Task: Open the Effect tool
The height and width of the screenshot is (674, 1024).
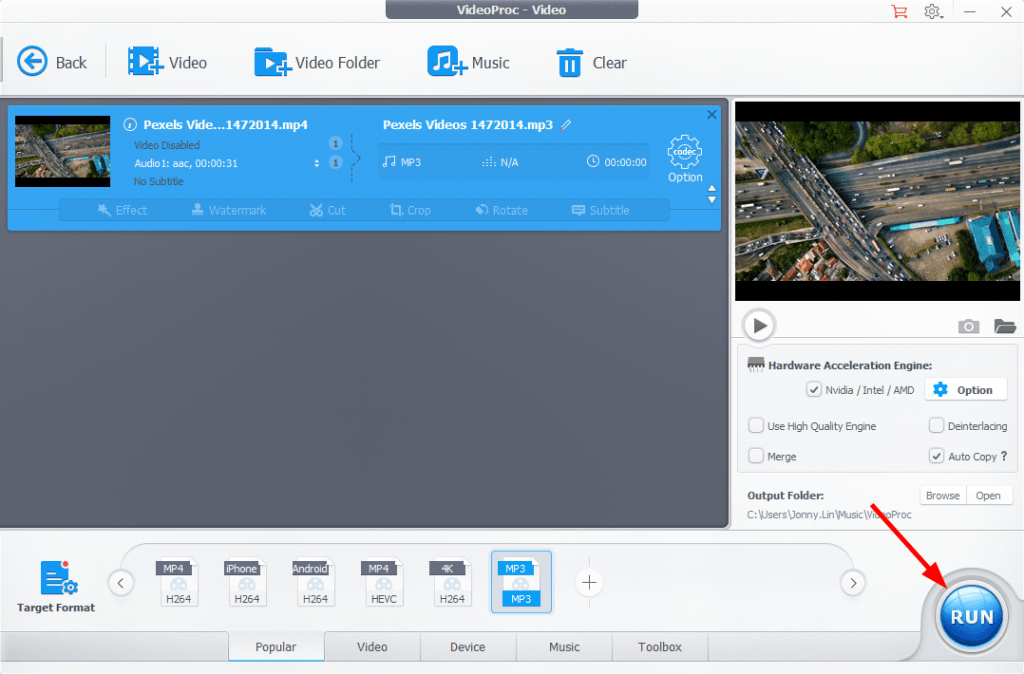Action: [122, 210]
